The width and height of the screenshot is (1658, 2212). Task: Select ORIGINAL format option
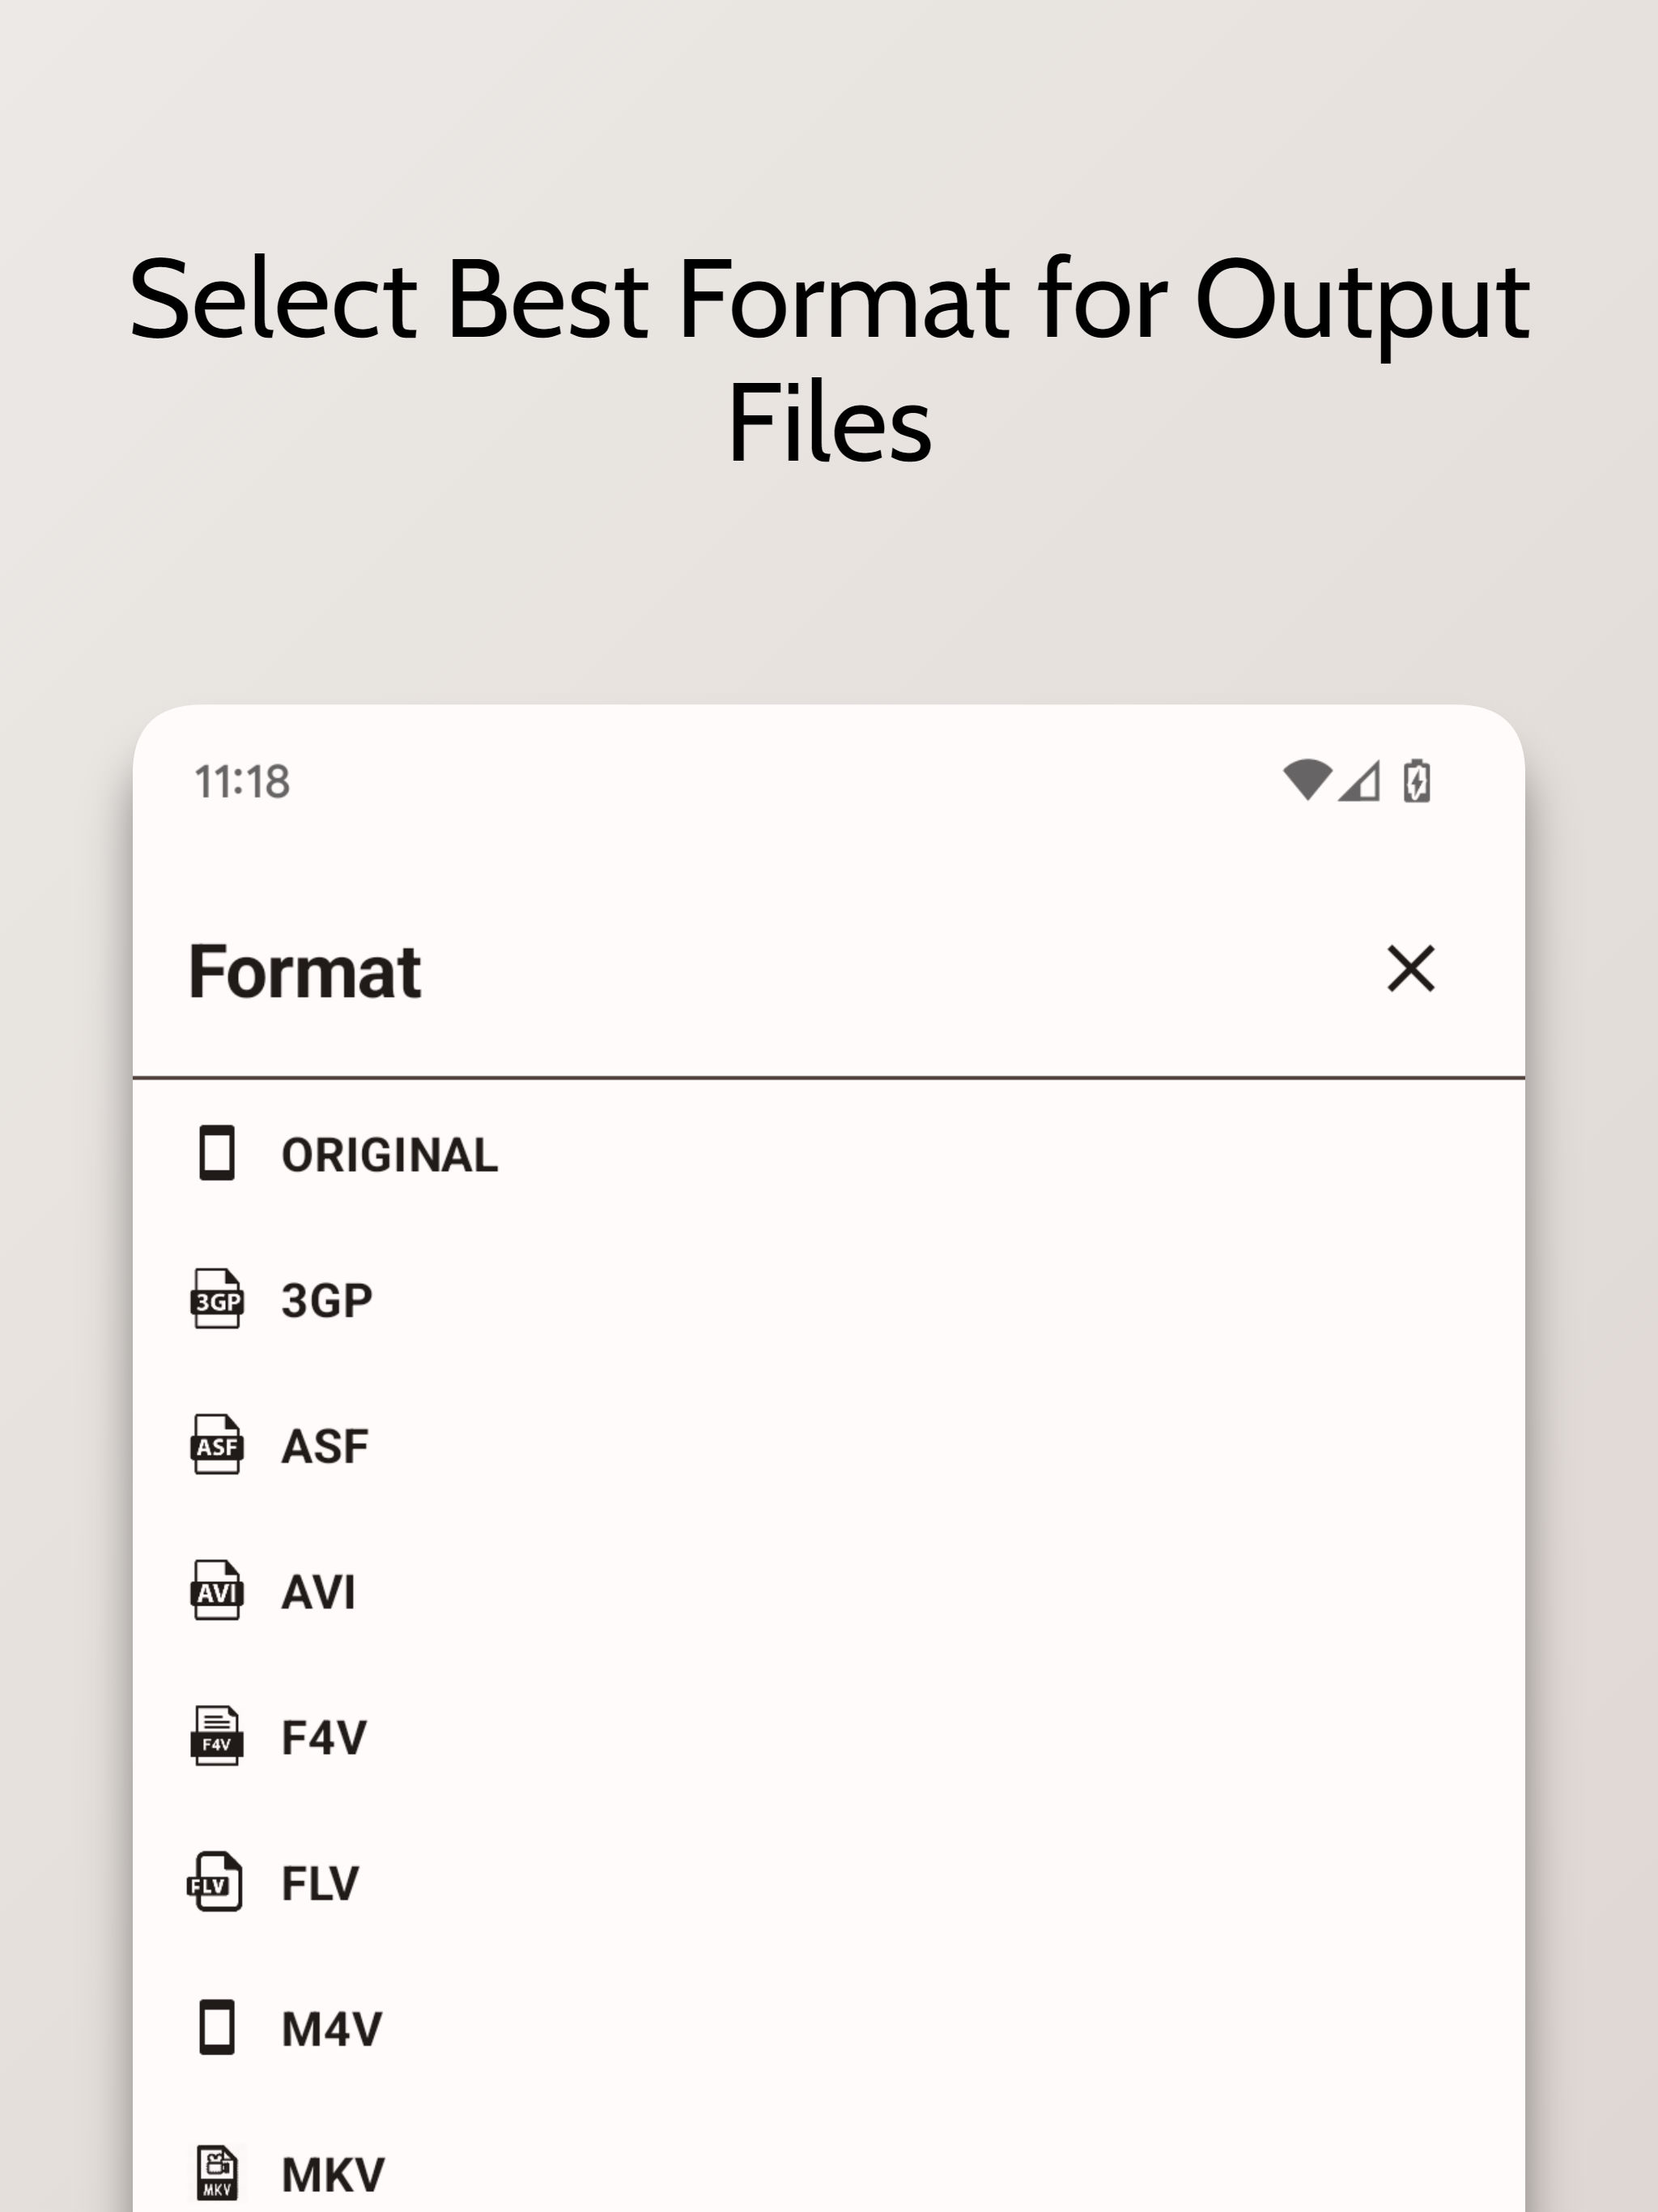click(389, 1155)
